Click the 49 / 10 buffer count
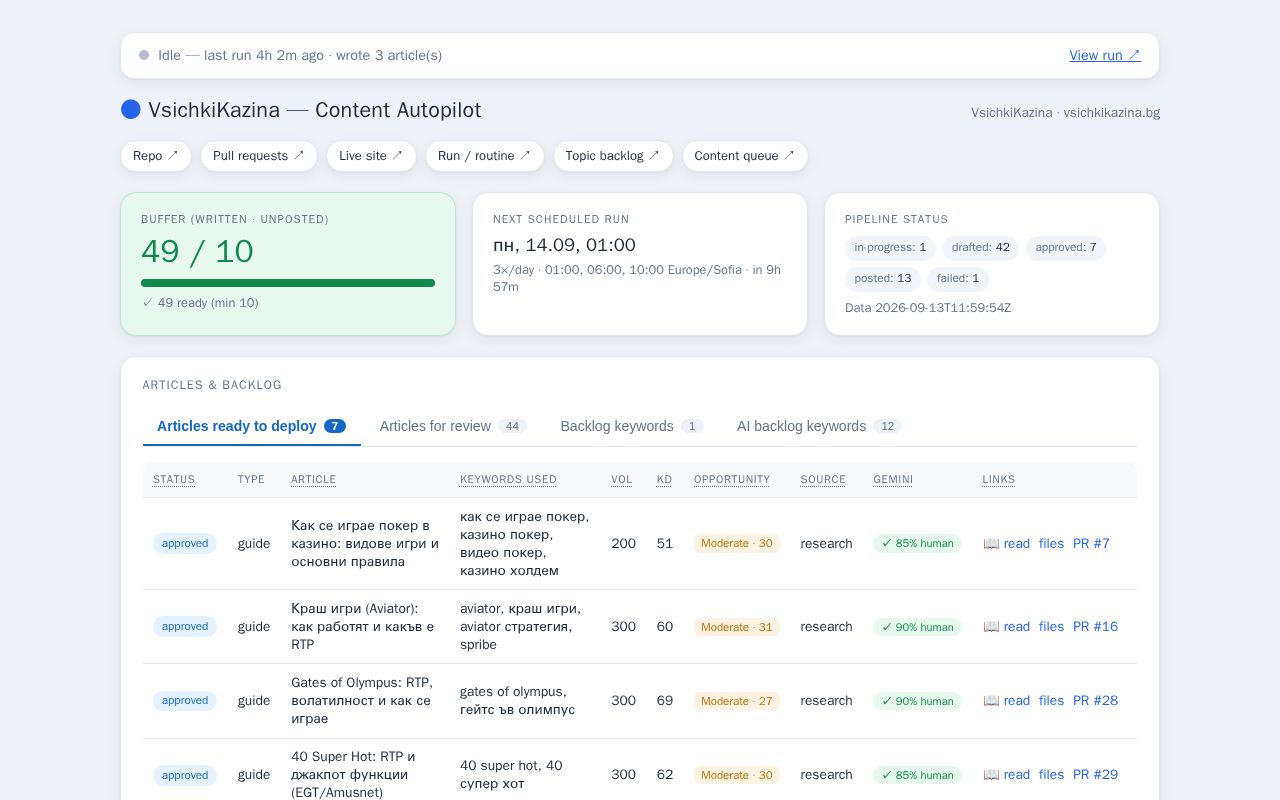Image resolution: width=1280 pixels, height=800 pixels. pyautogui.click(x=197, y=251)
